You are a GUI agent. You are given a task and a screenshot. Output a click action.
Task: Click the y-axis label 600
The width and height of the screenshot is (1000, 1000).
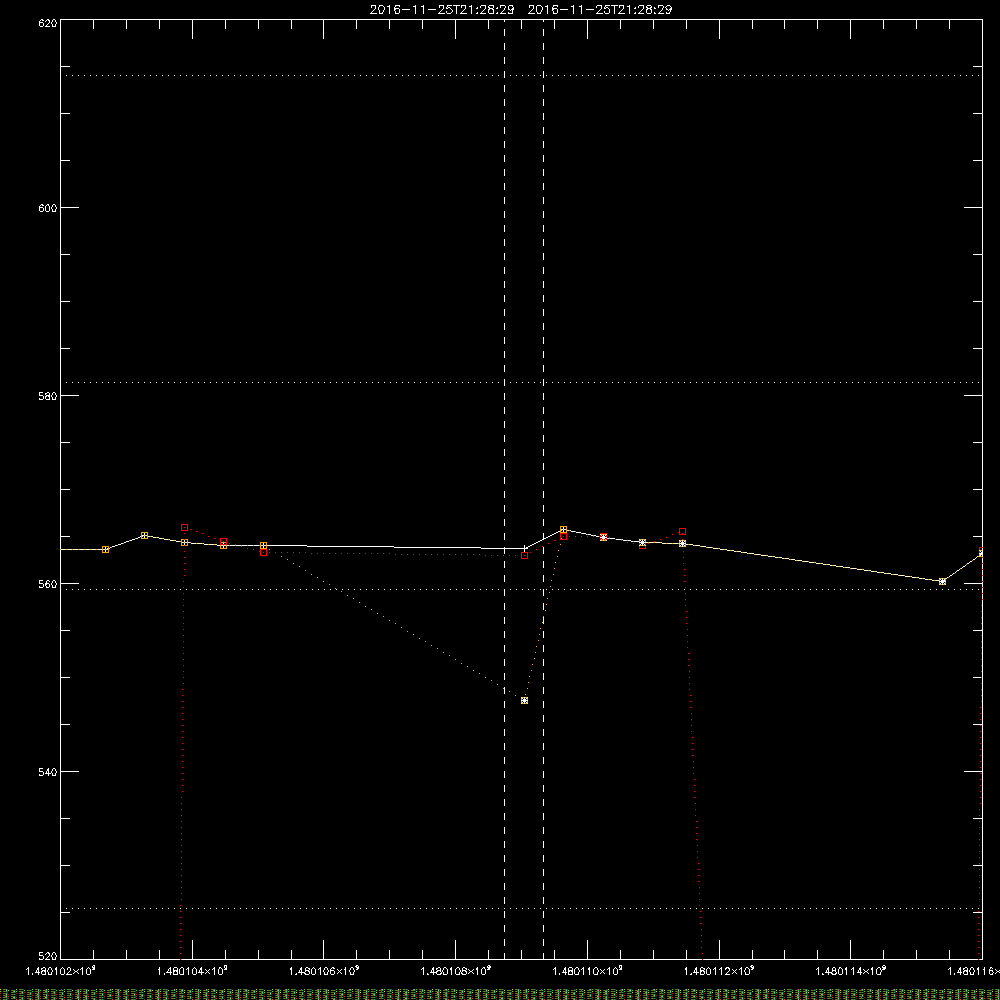pos(48,208)
